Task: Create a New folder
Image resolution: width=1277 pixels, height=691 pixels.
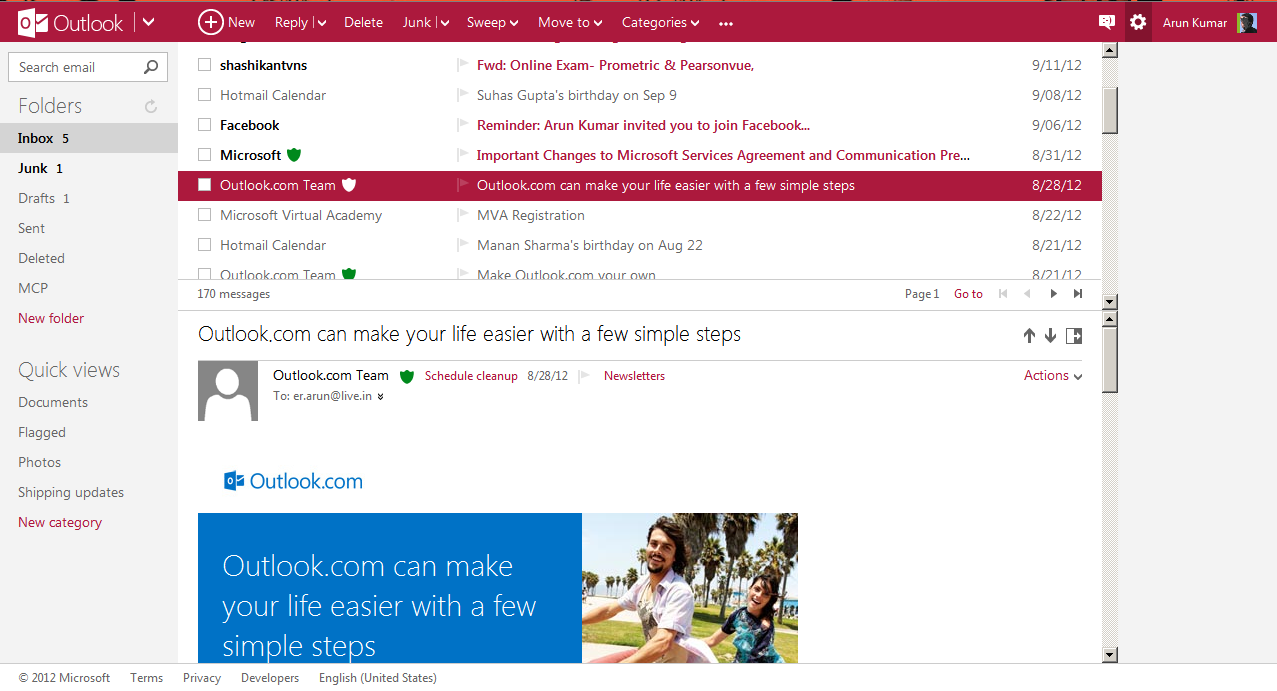Action: [51, 318]
